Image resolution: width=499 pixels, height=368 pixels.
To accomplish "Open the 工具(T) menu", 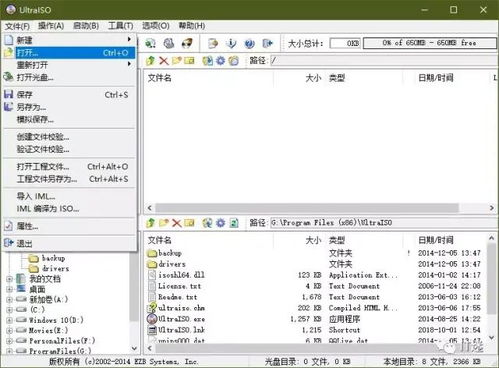I will tap(121, 26).
